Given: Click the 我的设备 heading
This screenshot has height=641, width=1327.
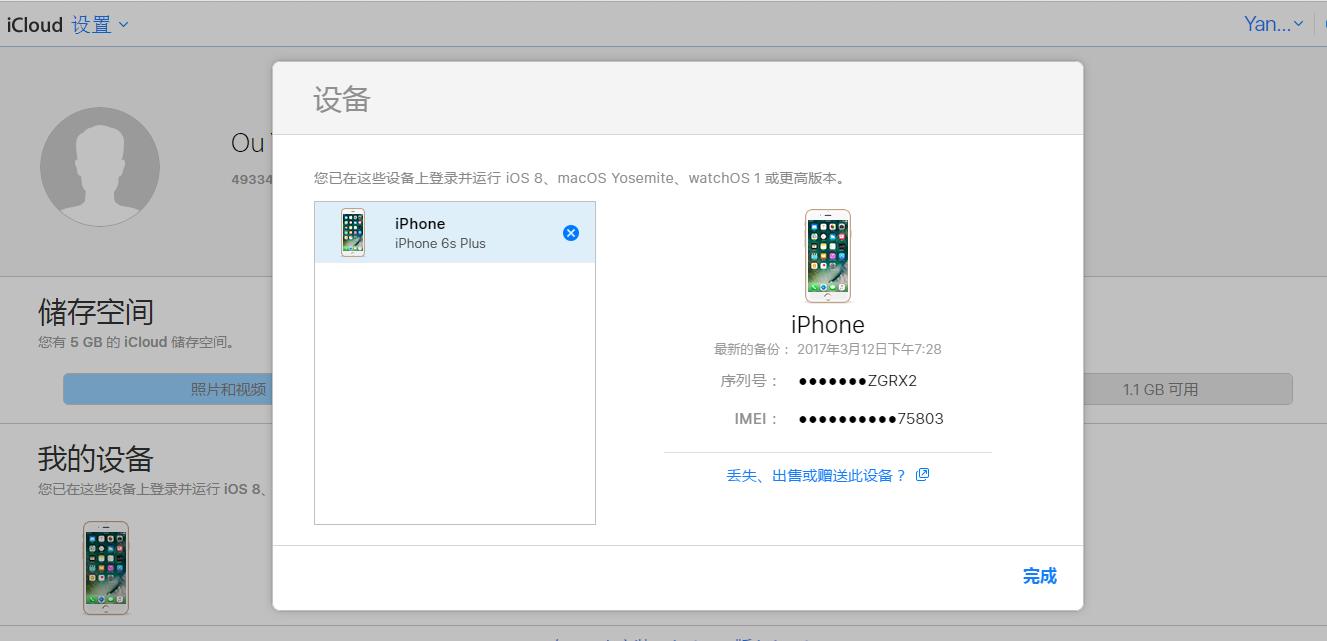Looking at the screenshot, I should 96,459.
